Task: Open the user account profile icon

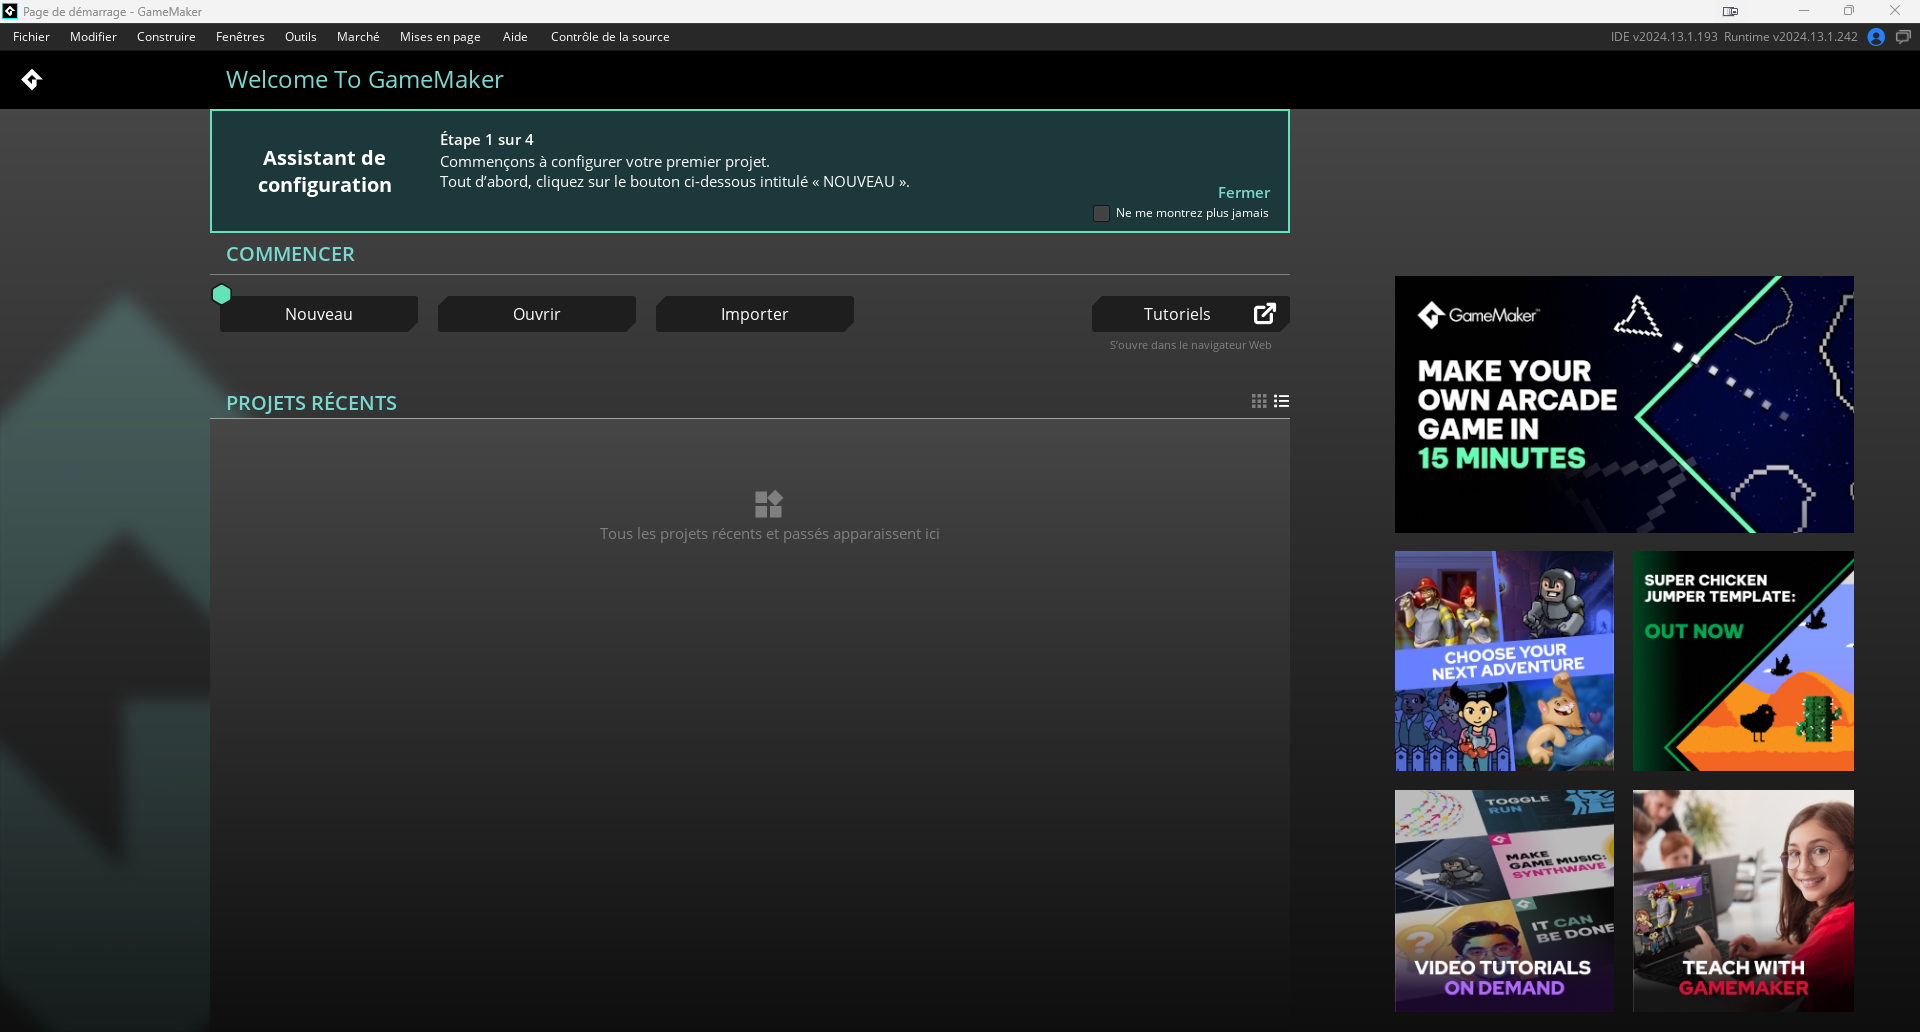Action: [1876, 37]
